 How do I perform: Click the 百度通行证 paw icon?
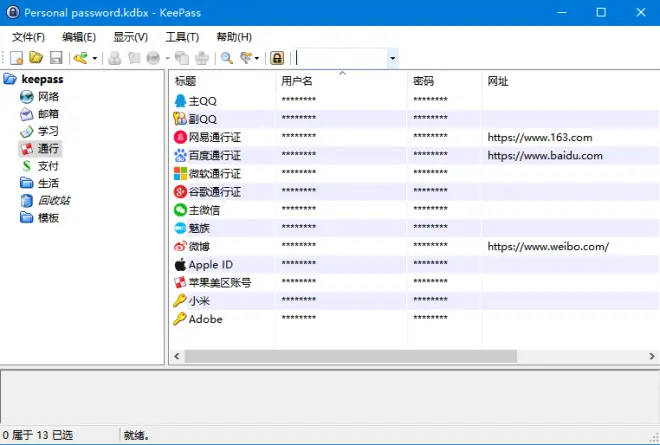coord(180,155)
